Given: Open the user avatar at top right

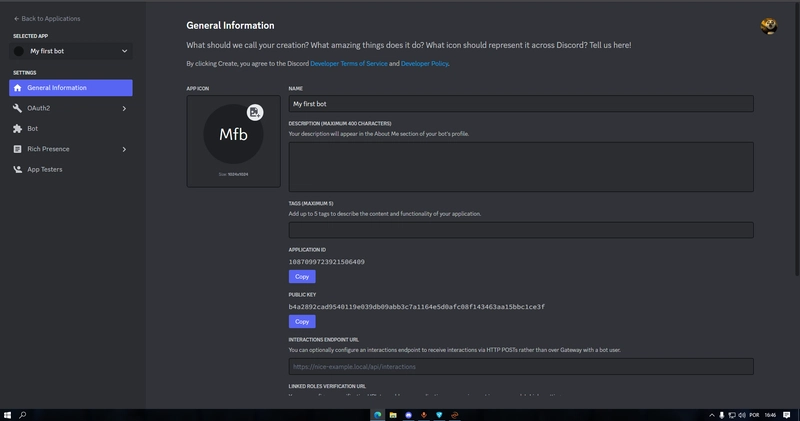Looking at the screenshot, I should 769,26.
